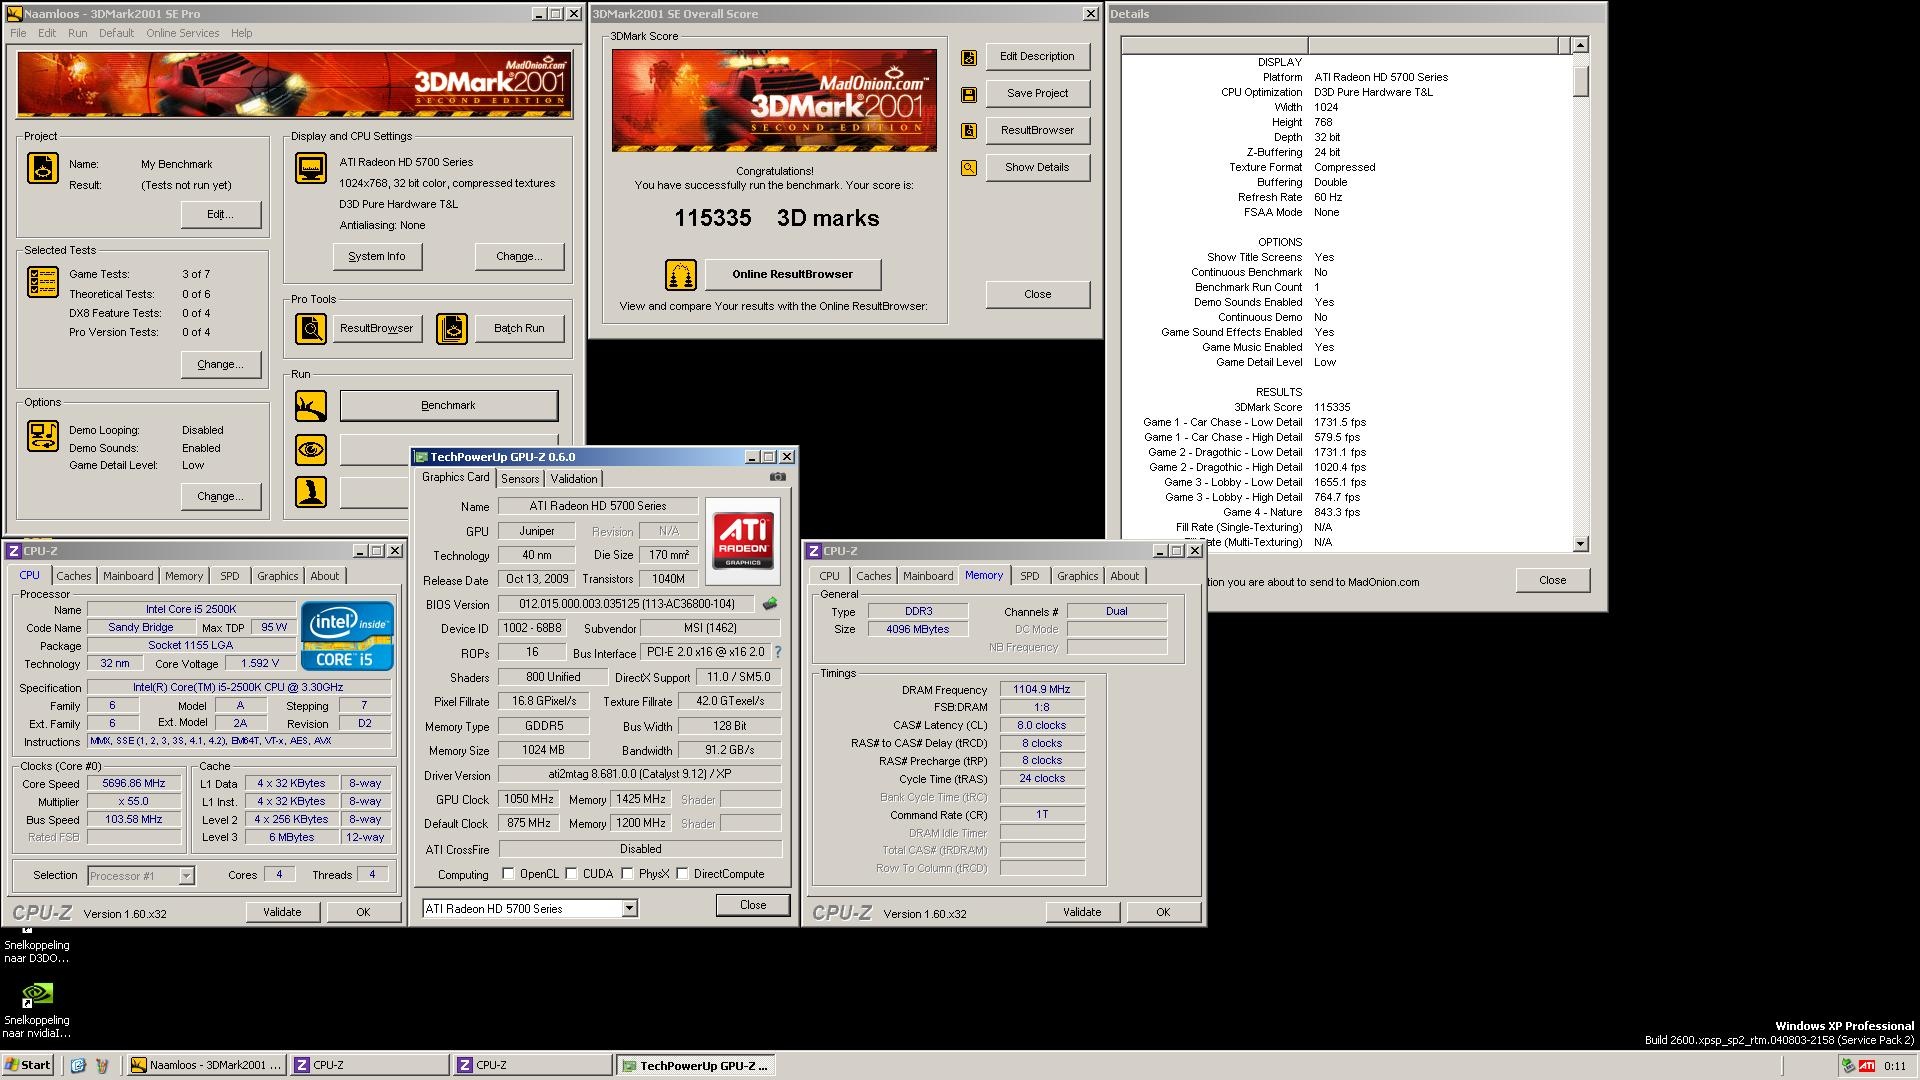
Task: Click the Edit Description icon in score window
Action: coord(969,58)
